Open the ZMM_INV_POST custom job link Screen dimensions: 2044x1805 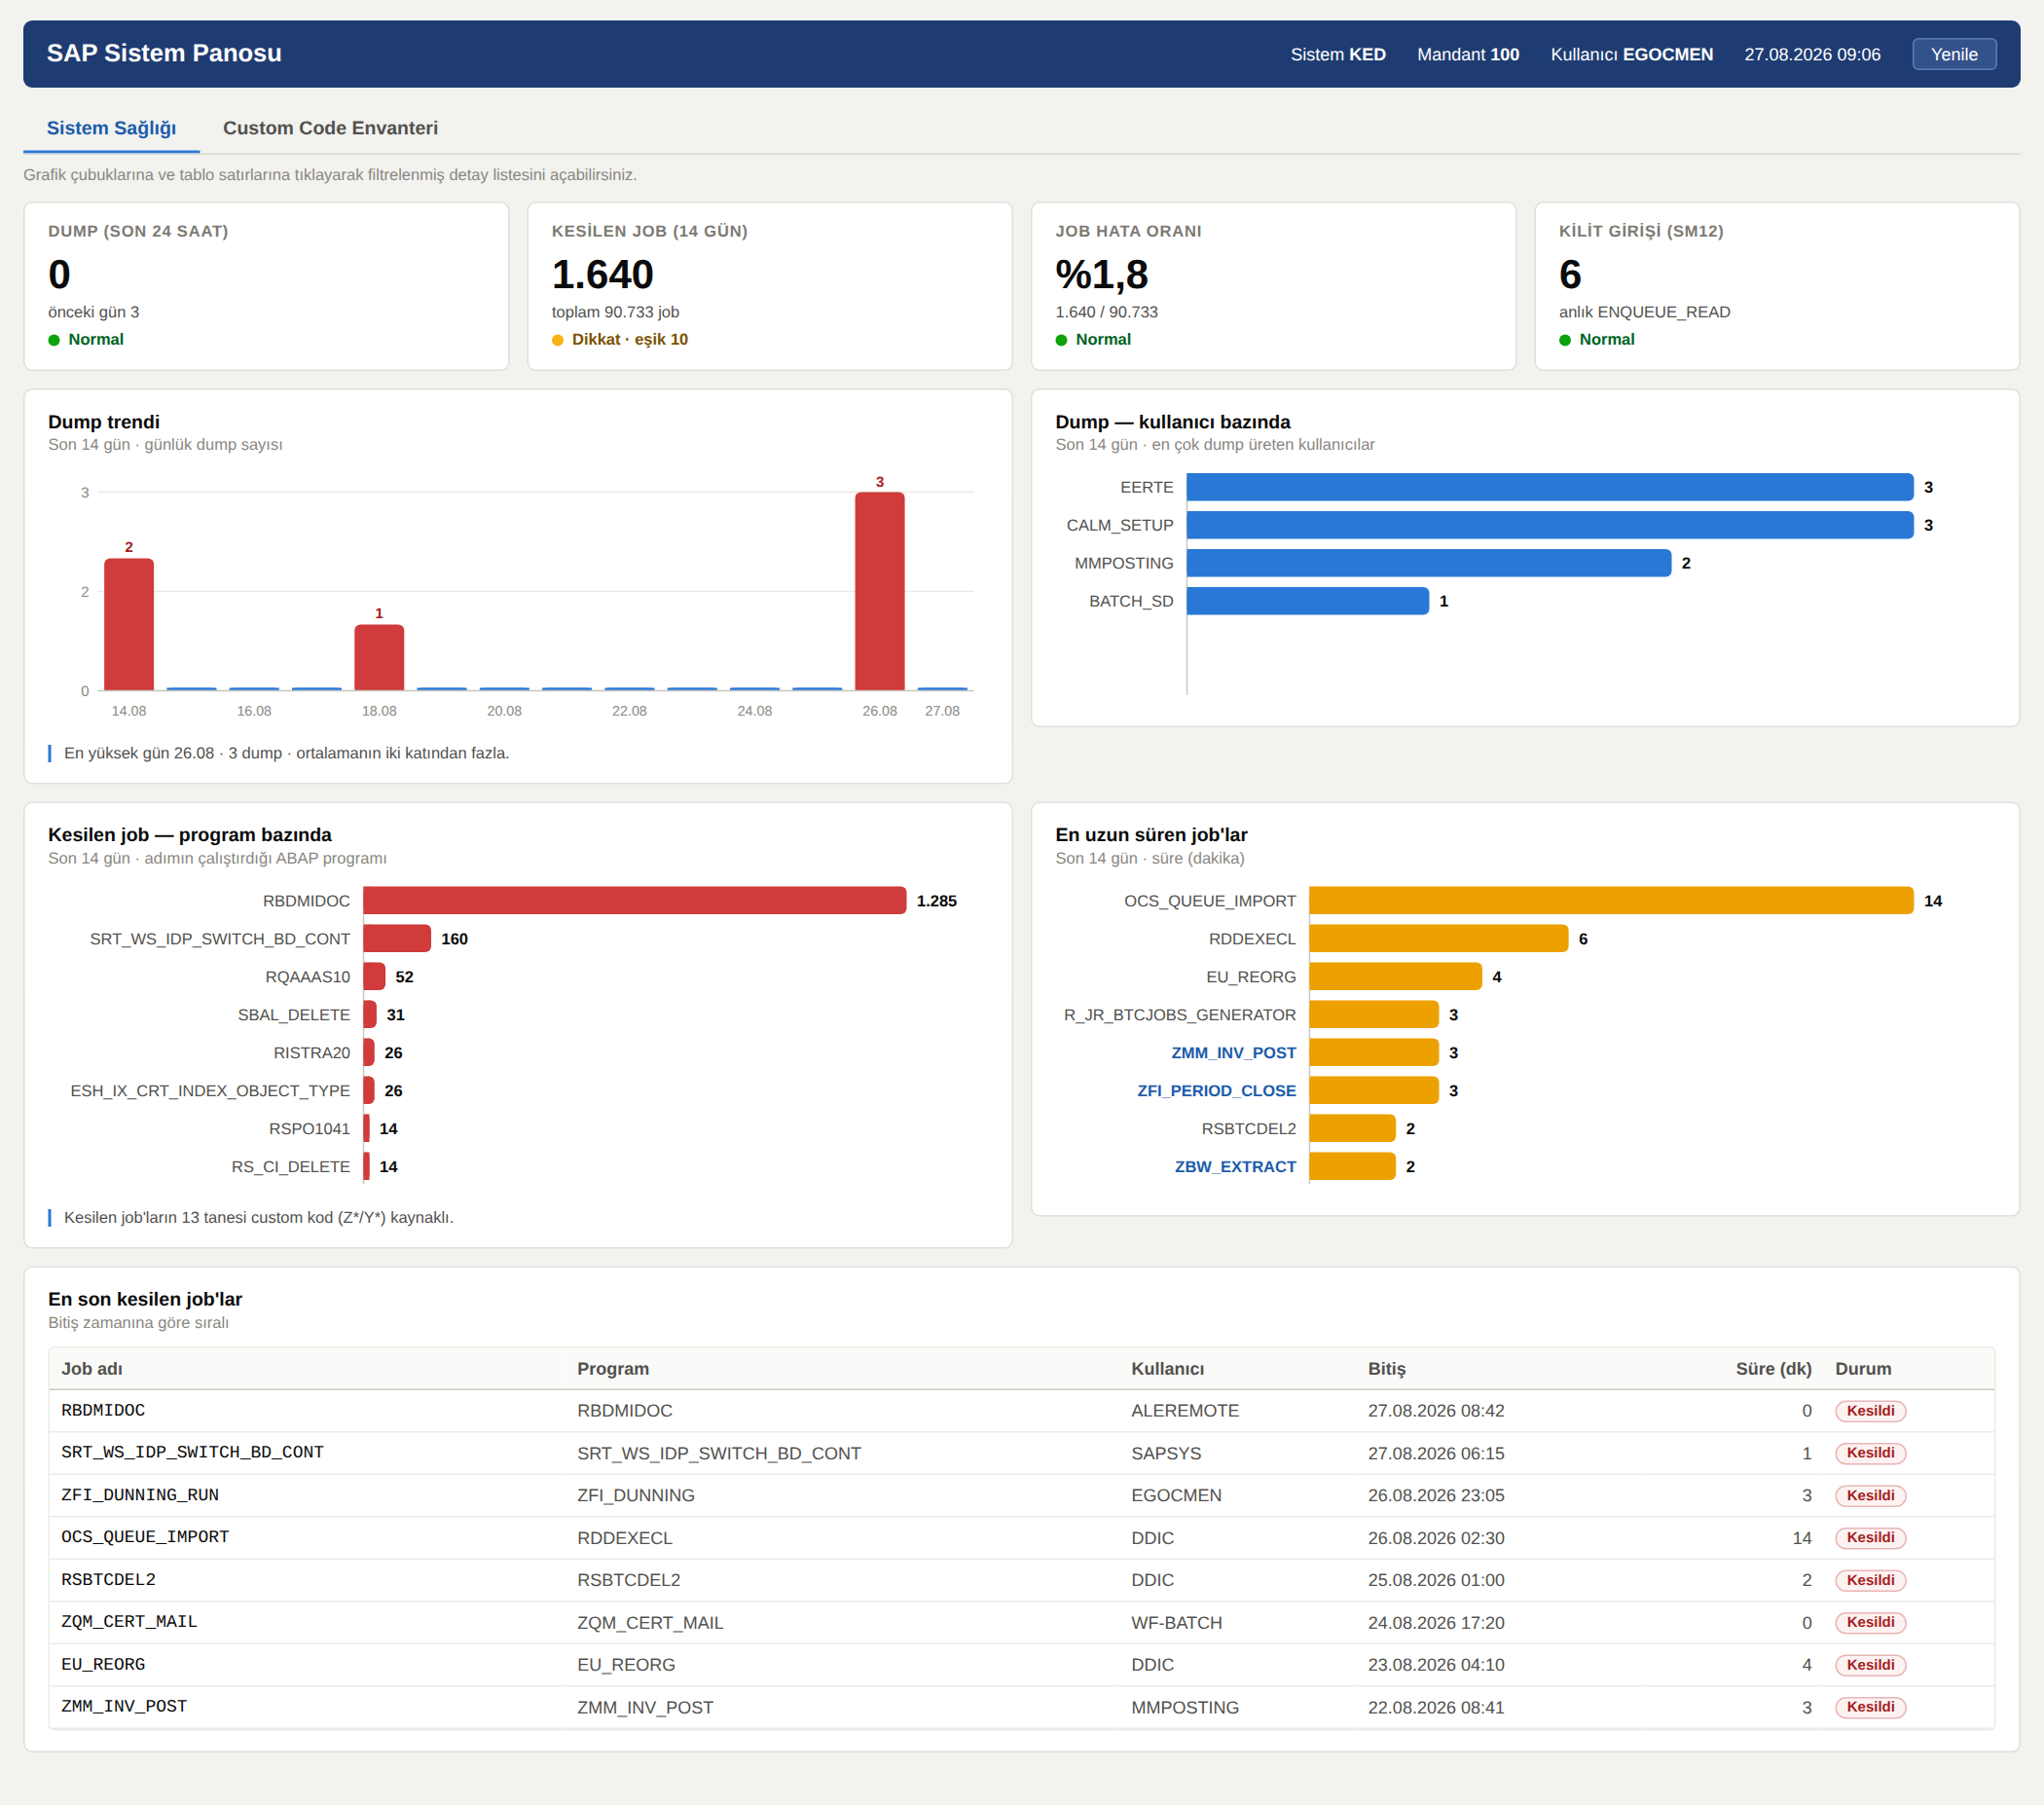pyautogui.click(x=1233, y=1052)
